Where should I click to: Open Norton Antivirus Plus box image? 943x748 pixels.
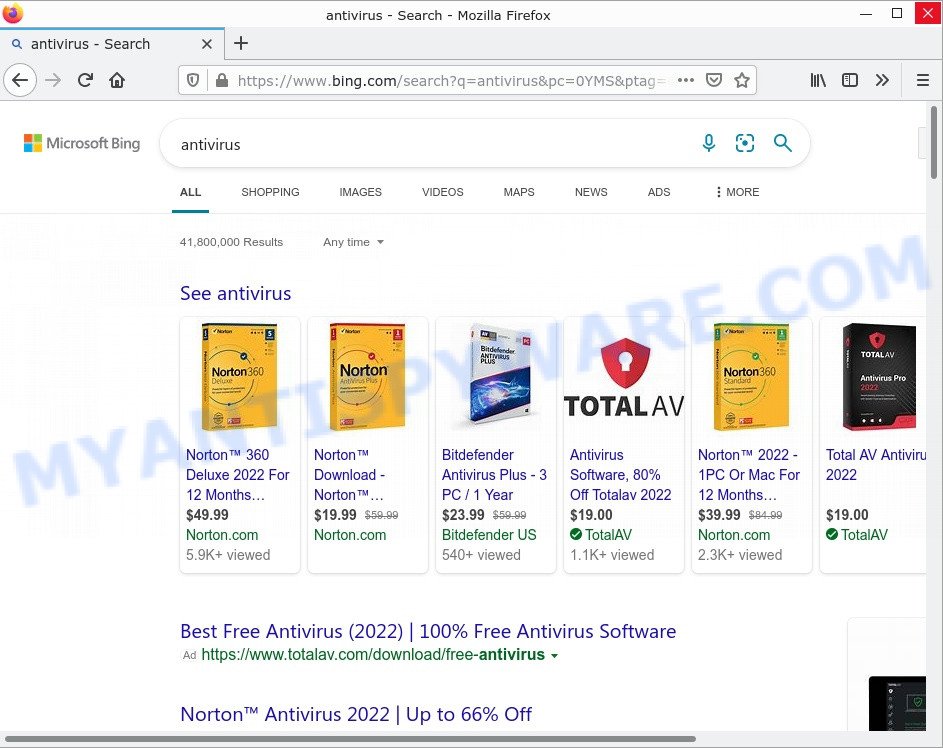(367, 377)
